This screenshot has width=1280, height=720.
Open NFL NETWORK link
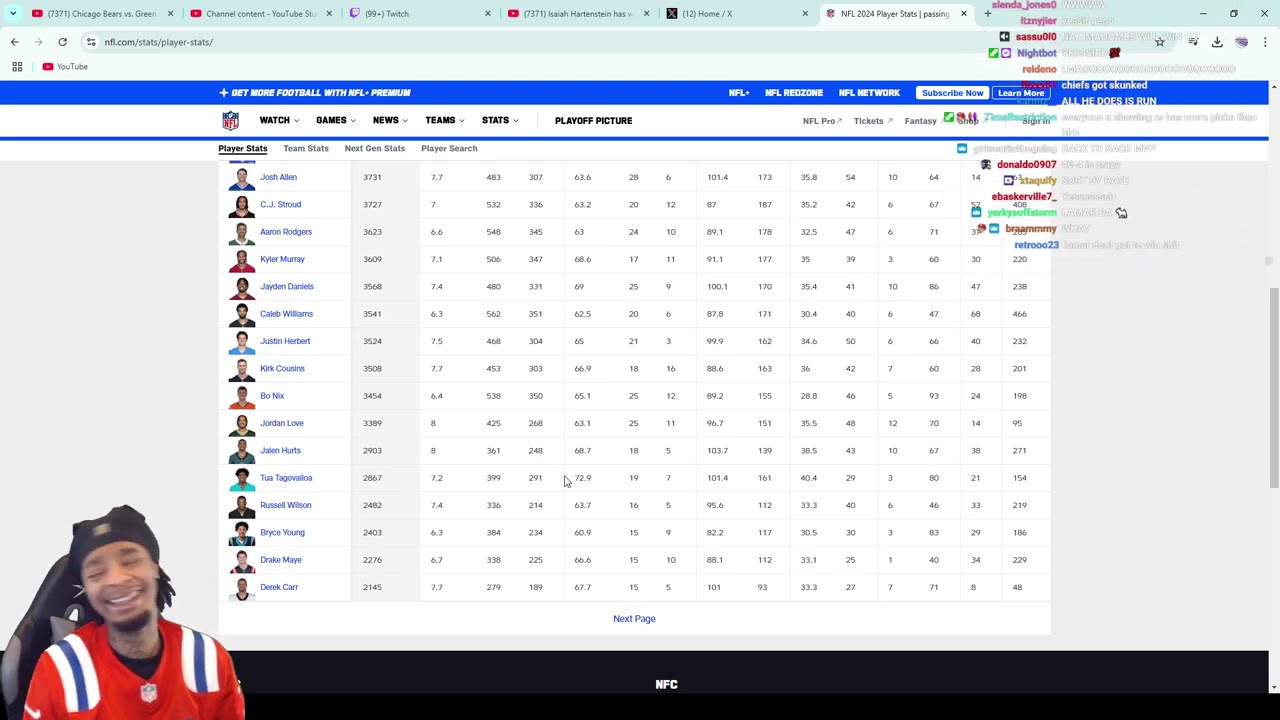869,93
